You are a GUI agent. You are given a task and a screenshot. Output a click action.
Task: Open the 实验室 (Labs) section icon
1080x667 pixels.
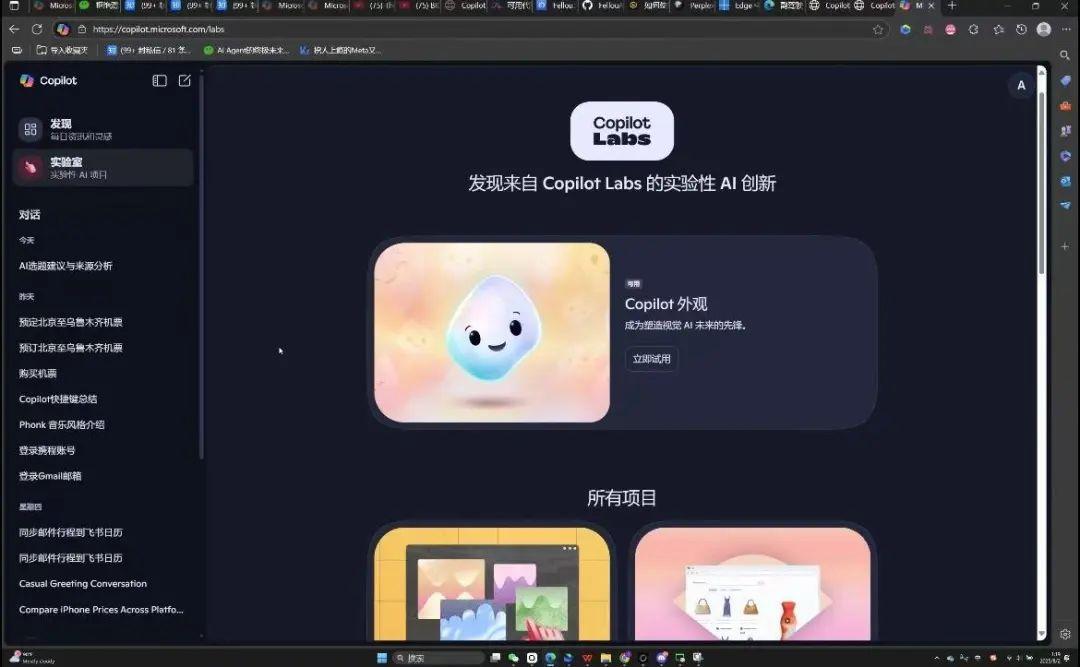[28, 168]
